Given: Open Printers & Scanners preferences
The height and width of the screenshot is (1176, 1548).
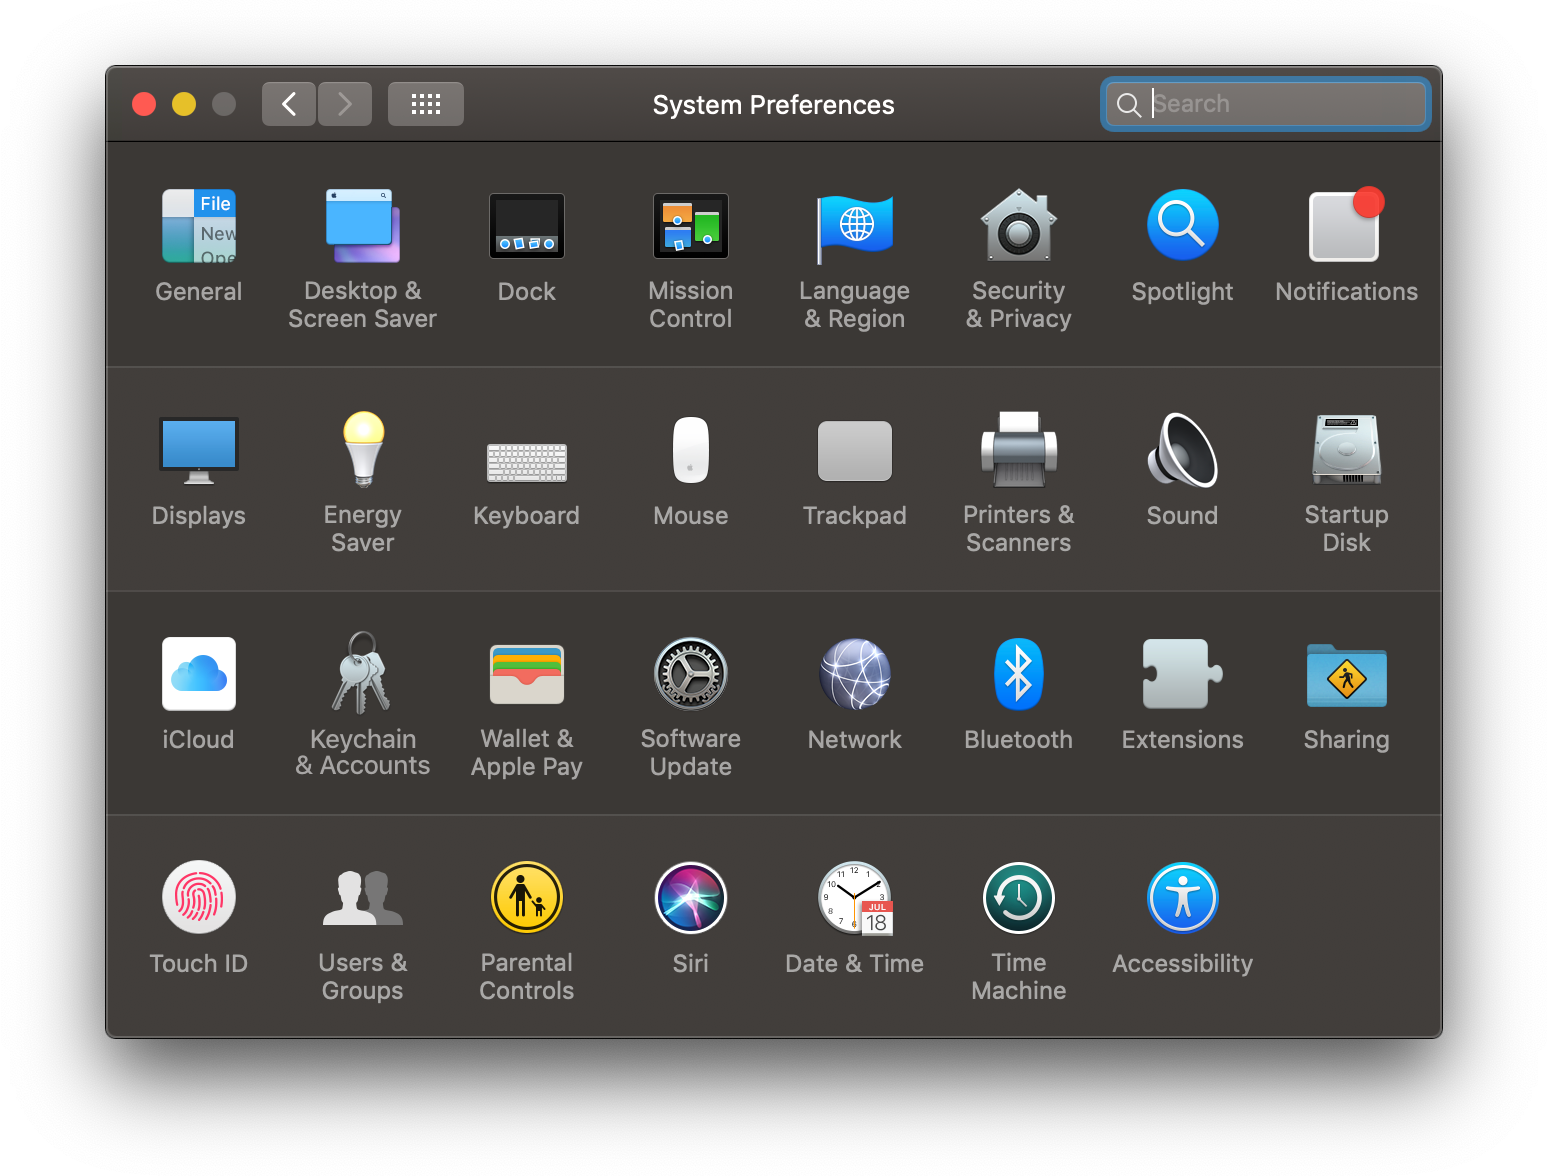Looking at the screenshot, I should pyautogui.click(x=1018, y=450).
